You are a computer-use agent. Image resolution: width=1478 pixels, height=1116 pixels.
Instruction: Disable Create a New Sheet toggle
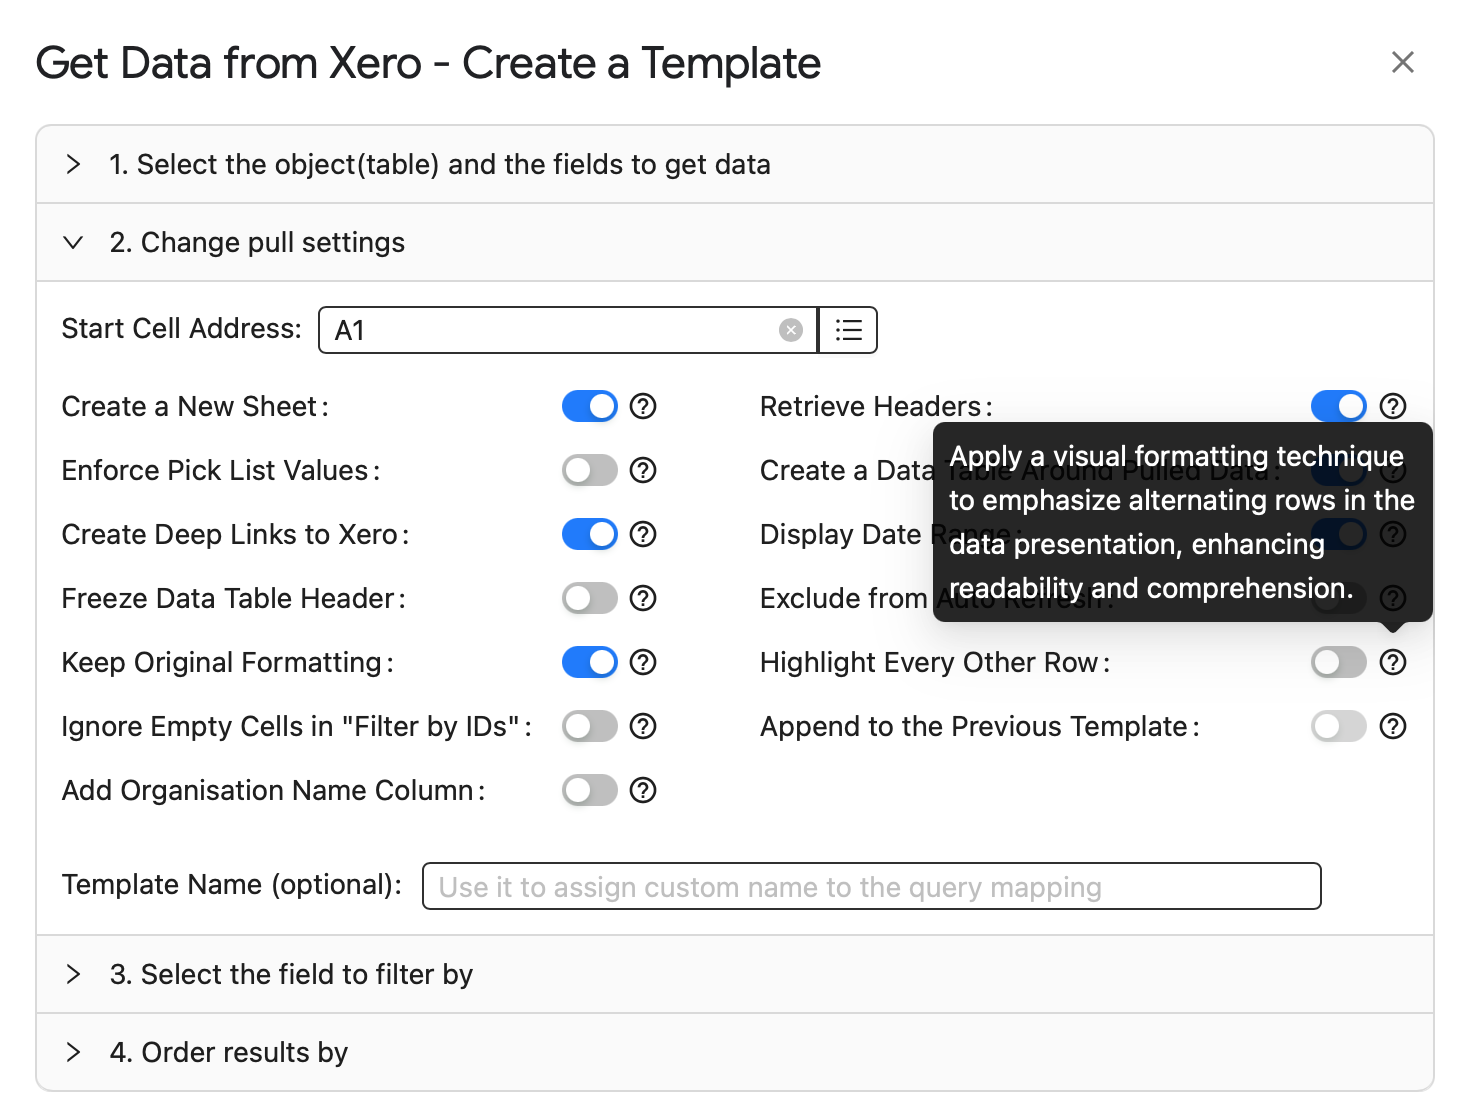(590, 406)
